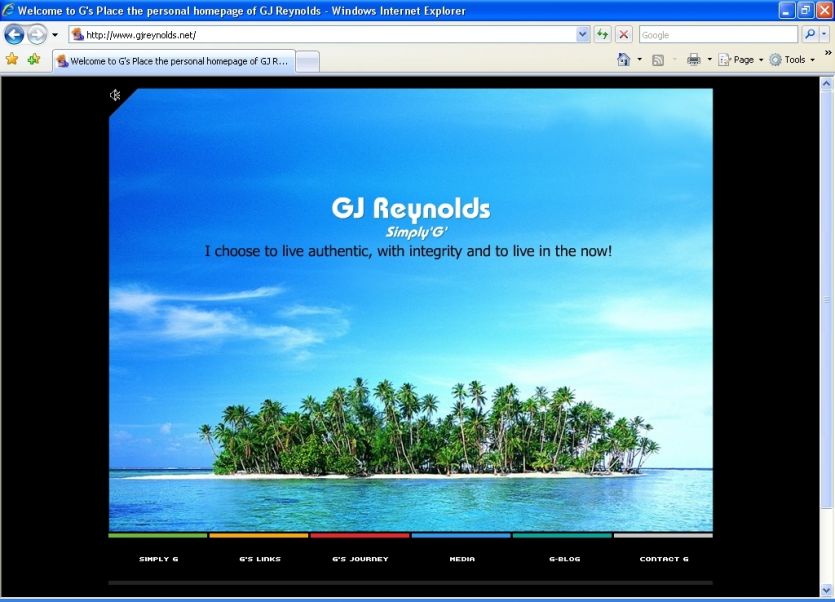Expand the address bar URL dropdown
Image resolution: width=835 pixels, height=602 pixels.
point(583,34)
